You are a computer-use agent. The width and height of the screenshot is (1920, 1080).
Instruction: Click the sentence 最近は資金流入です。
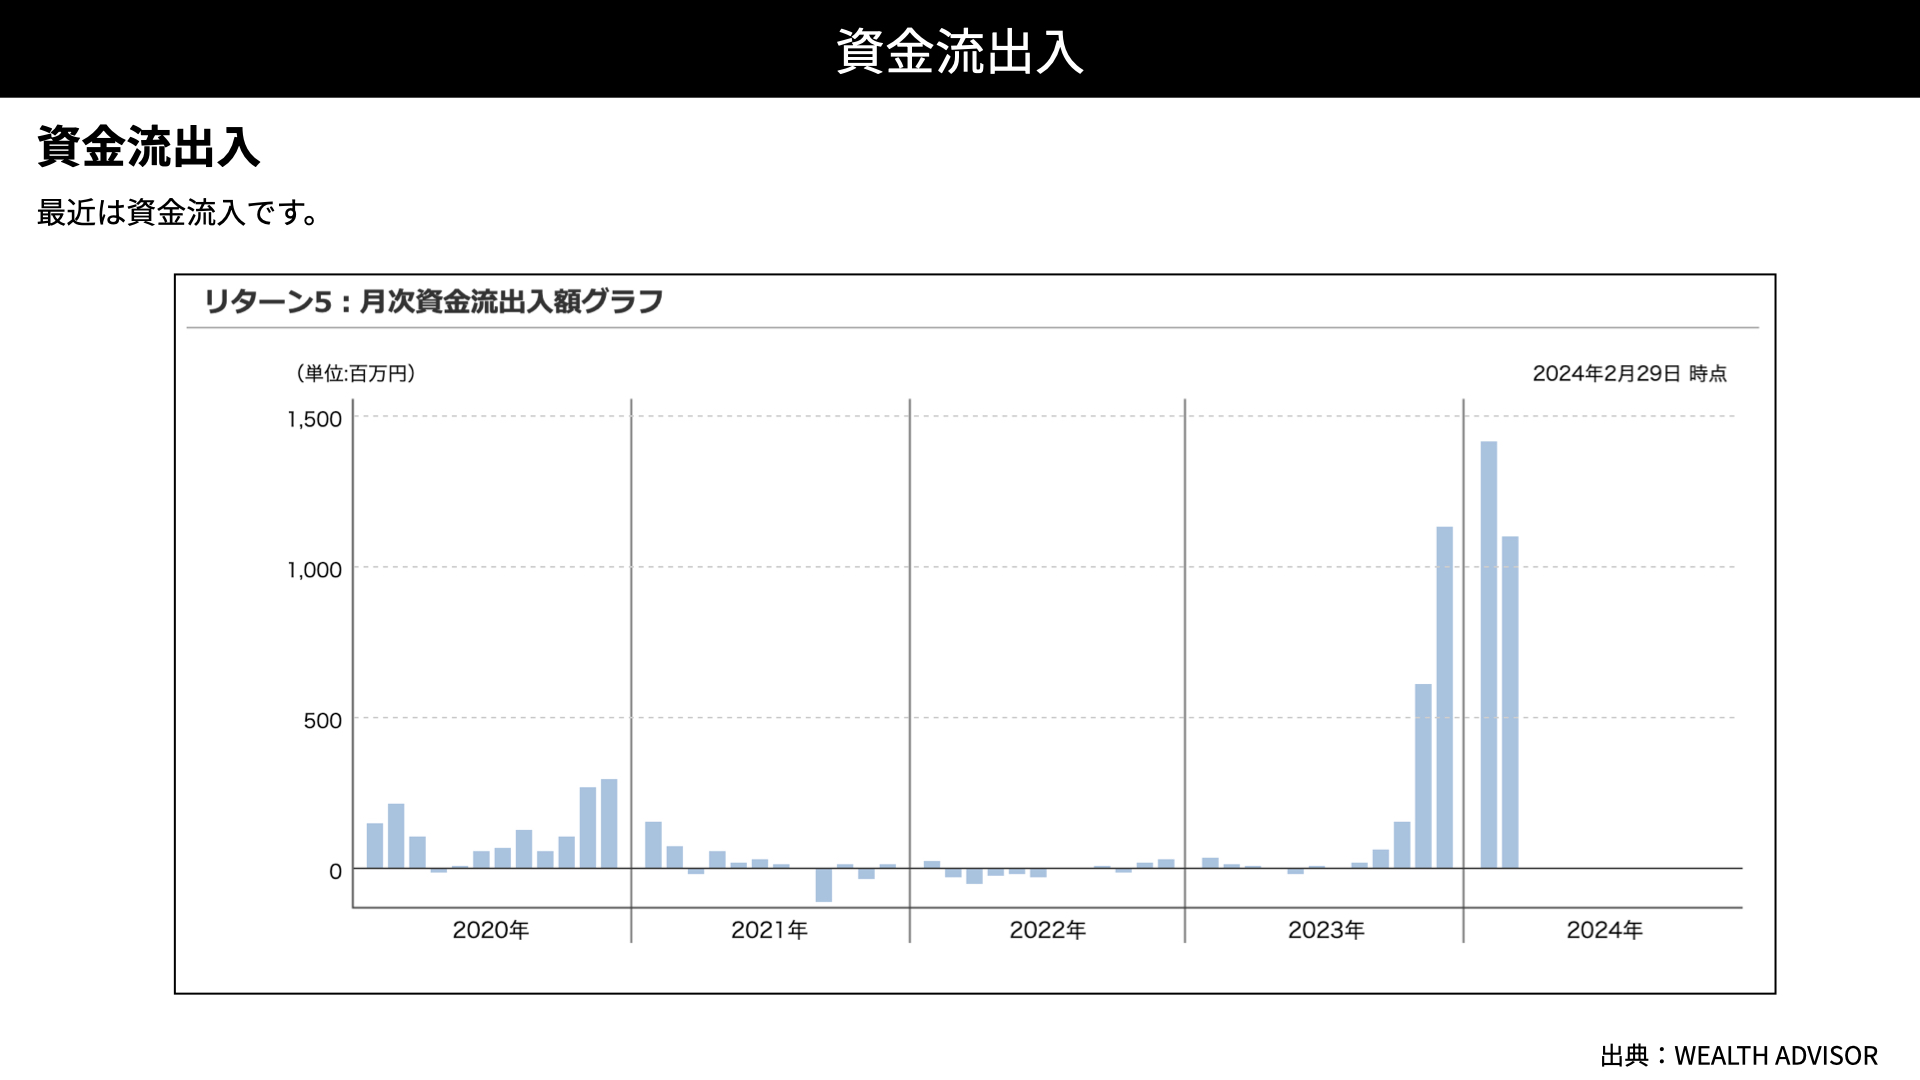click(179, 213)
